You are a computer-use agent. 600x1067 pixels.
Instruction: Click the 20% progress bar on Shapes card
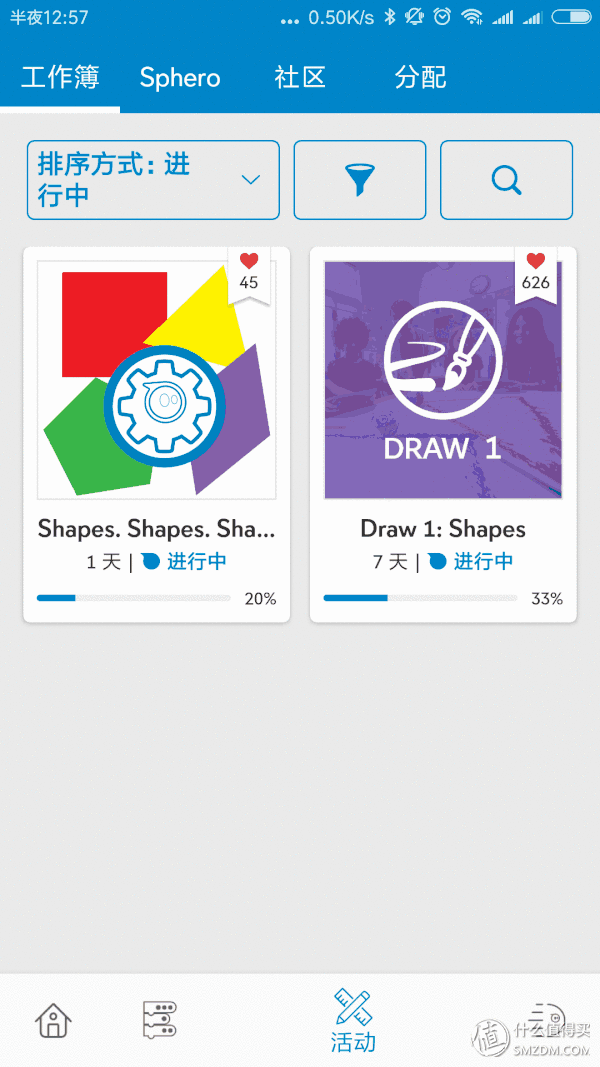click(134, 598)
